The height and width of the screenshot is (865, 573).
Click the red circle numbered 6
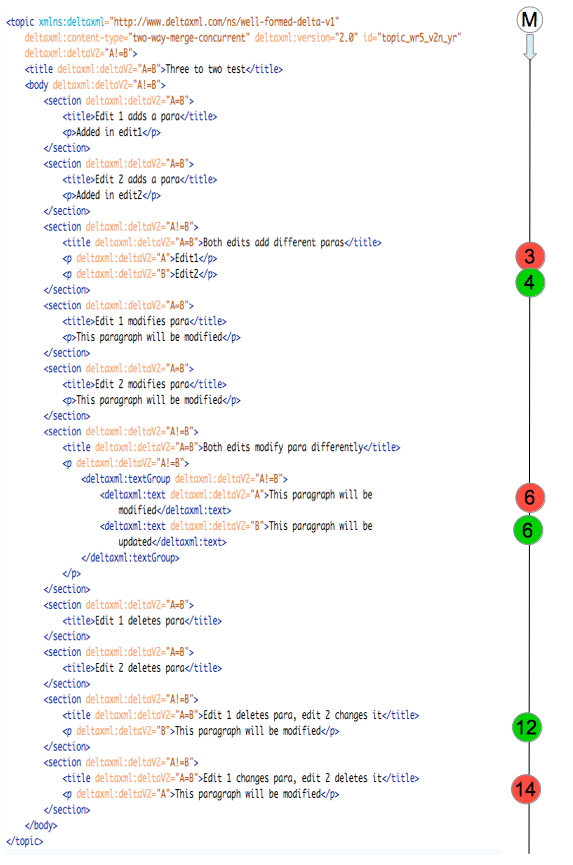pos(529,497)
